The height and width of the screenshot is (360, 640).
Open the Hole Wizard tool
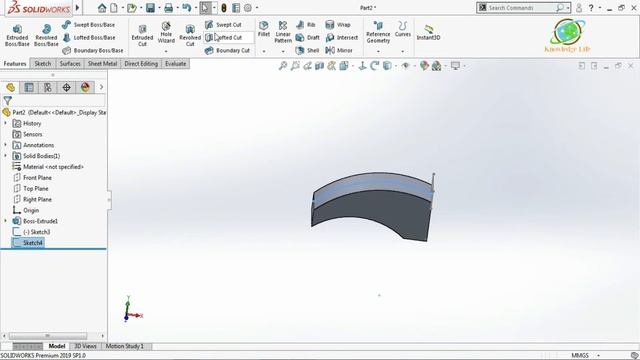click(x=166, y=33)
